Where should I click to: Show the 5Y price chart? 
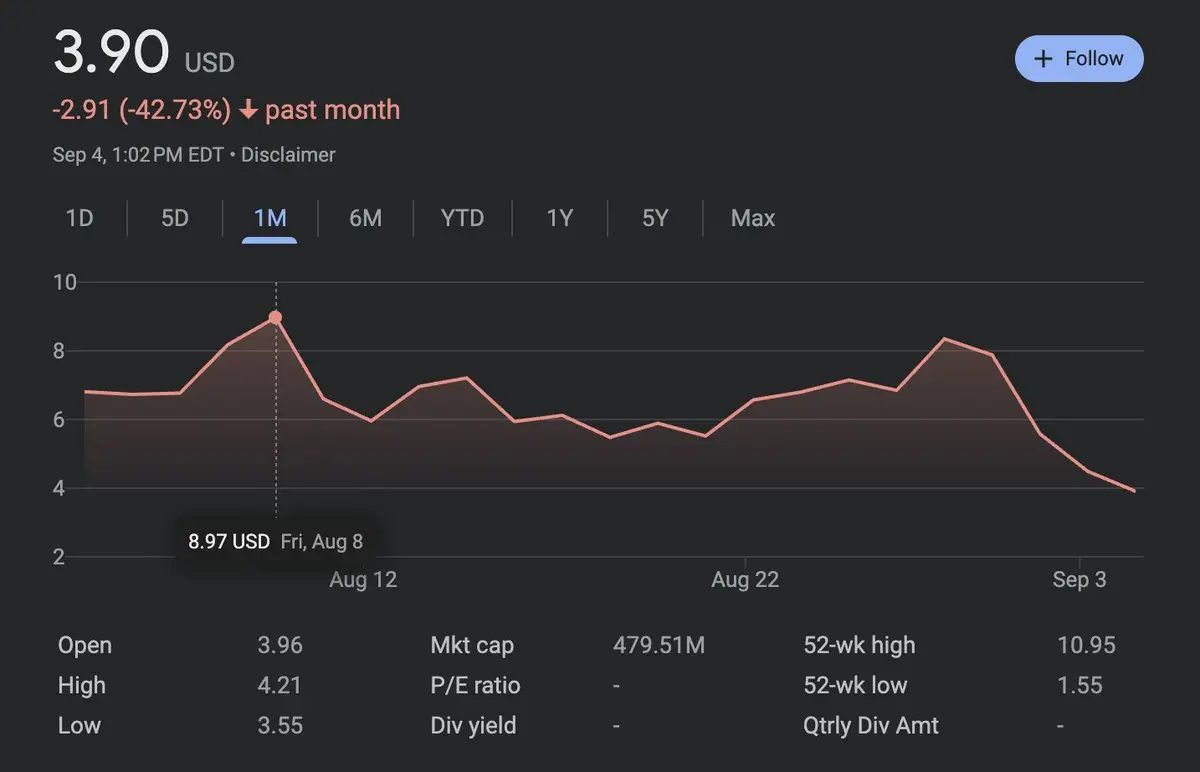[x=655, y=218]
